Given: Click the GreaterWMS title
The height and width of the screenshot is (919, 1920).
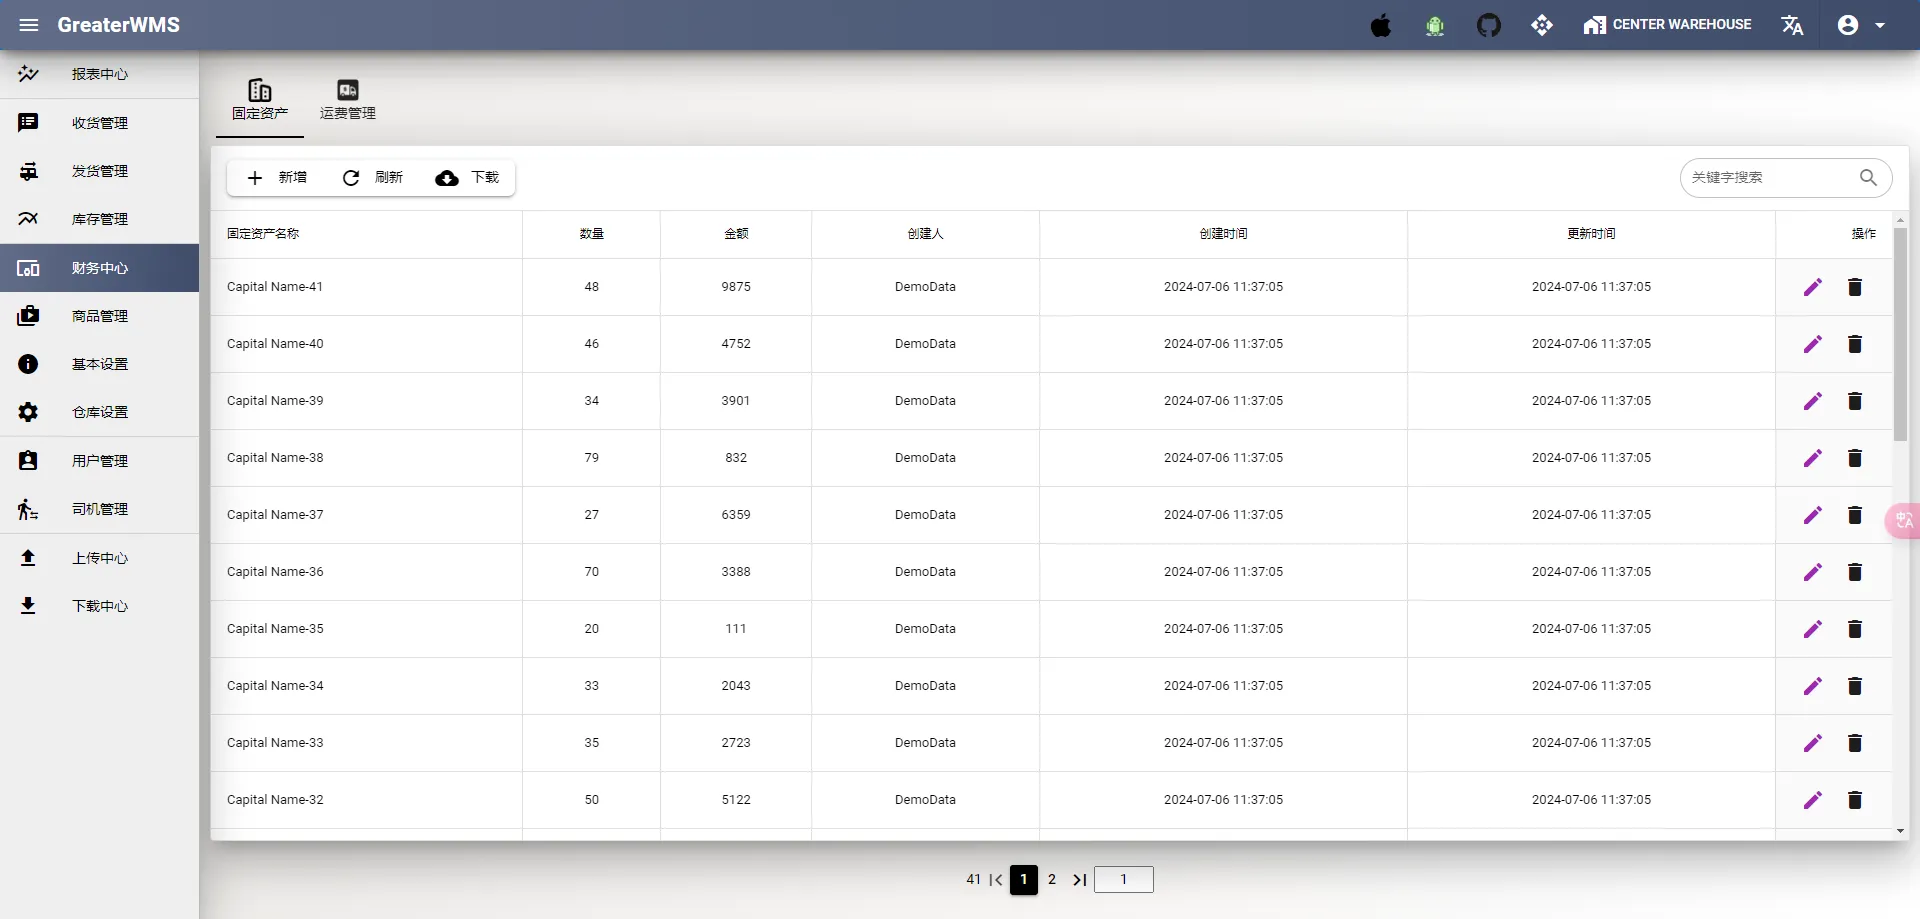Looking at the screenshot, I should [119, 25].
